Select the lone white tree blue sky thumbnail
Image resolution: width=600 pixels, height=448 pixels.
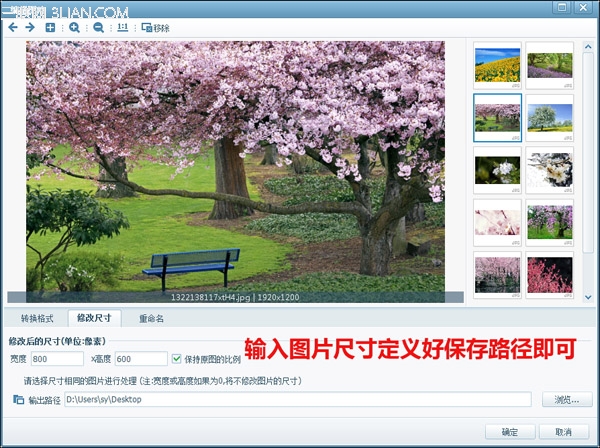(x=550, y=118)
